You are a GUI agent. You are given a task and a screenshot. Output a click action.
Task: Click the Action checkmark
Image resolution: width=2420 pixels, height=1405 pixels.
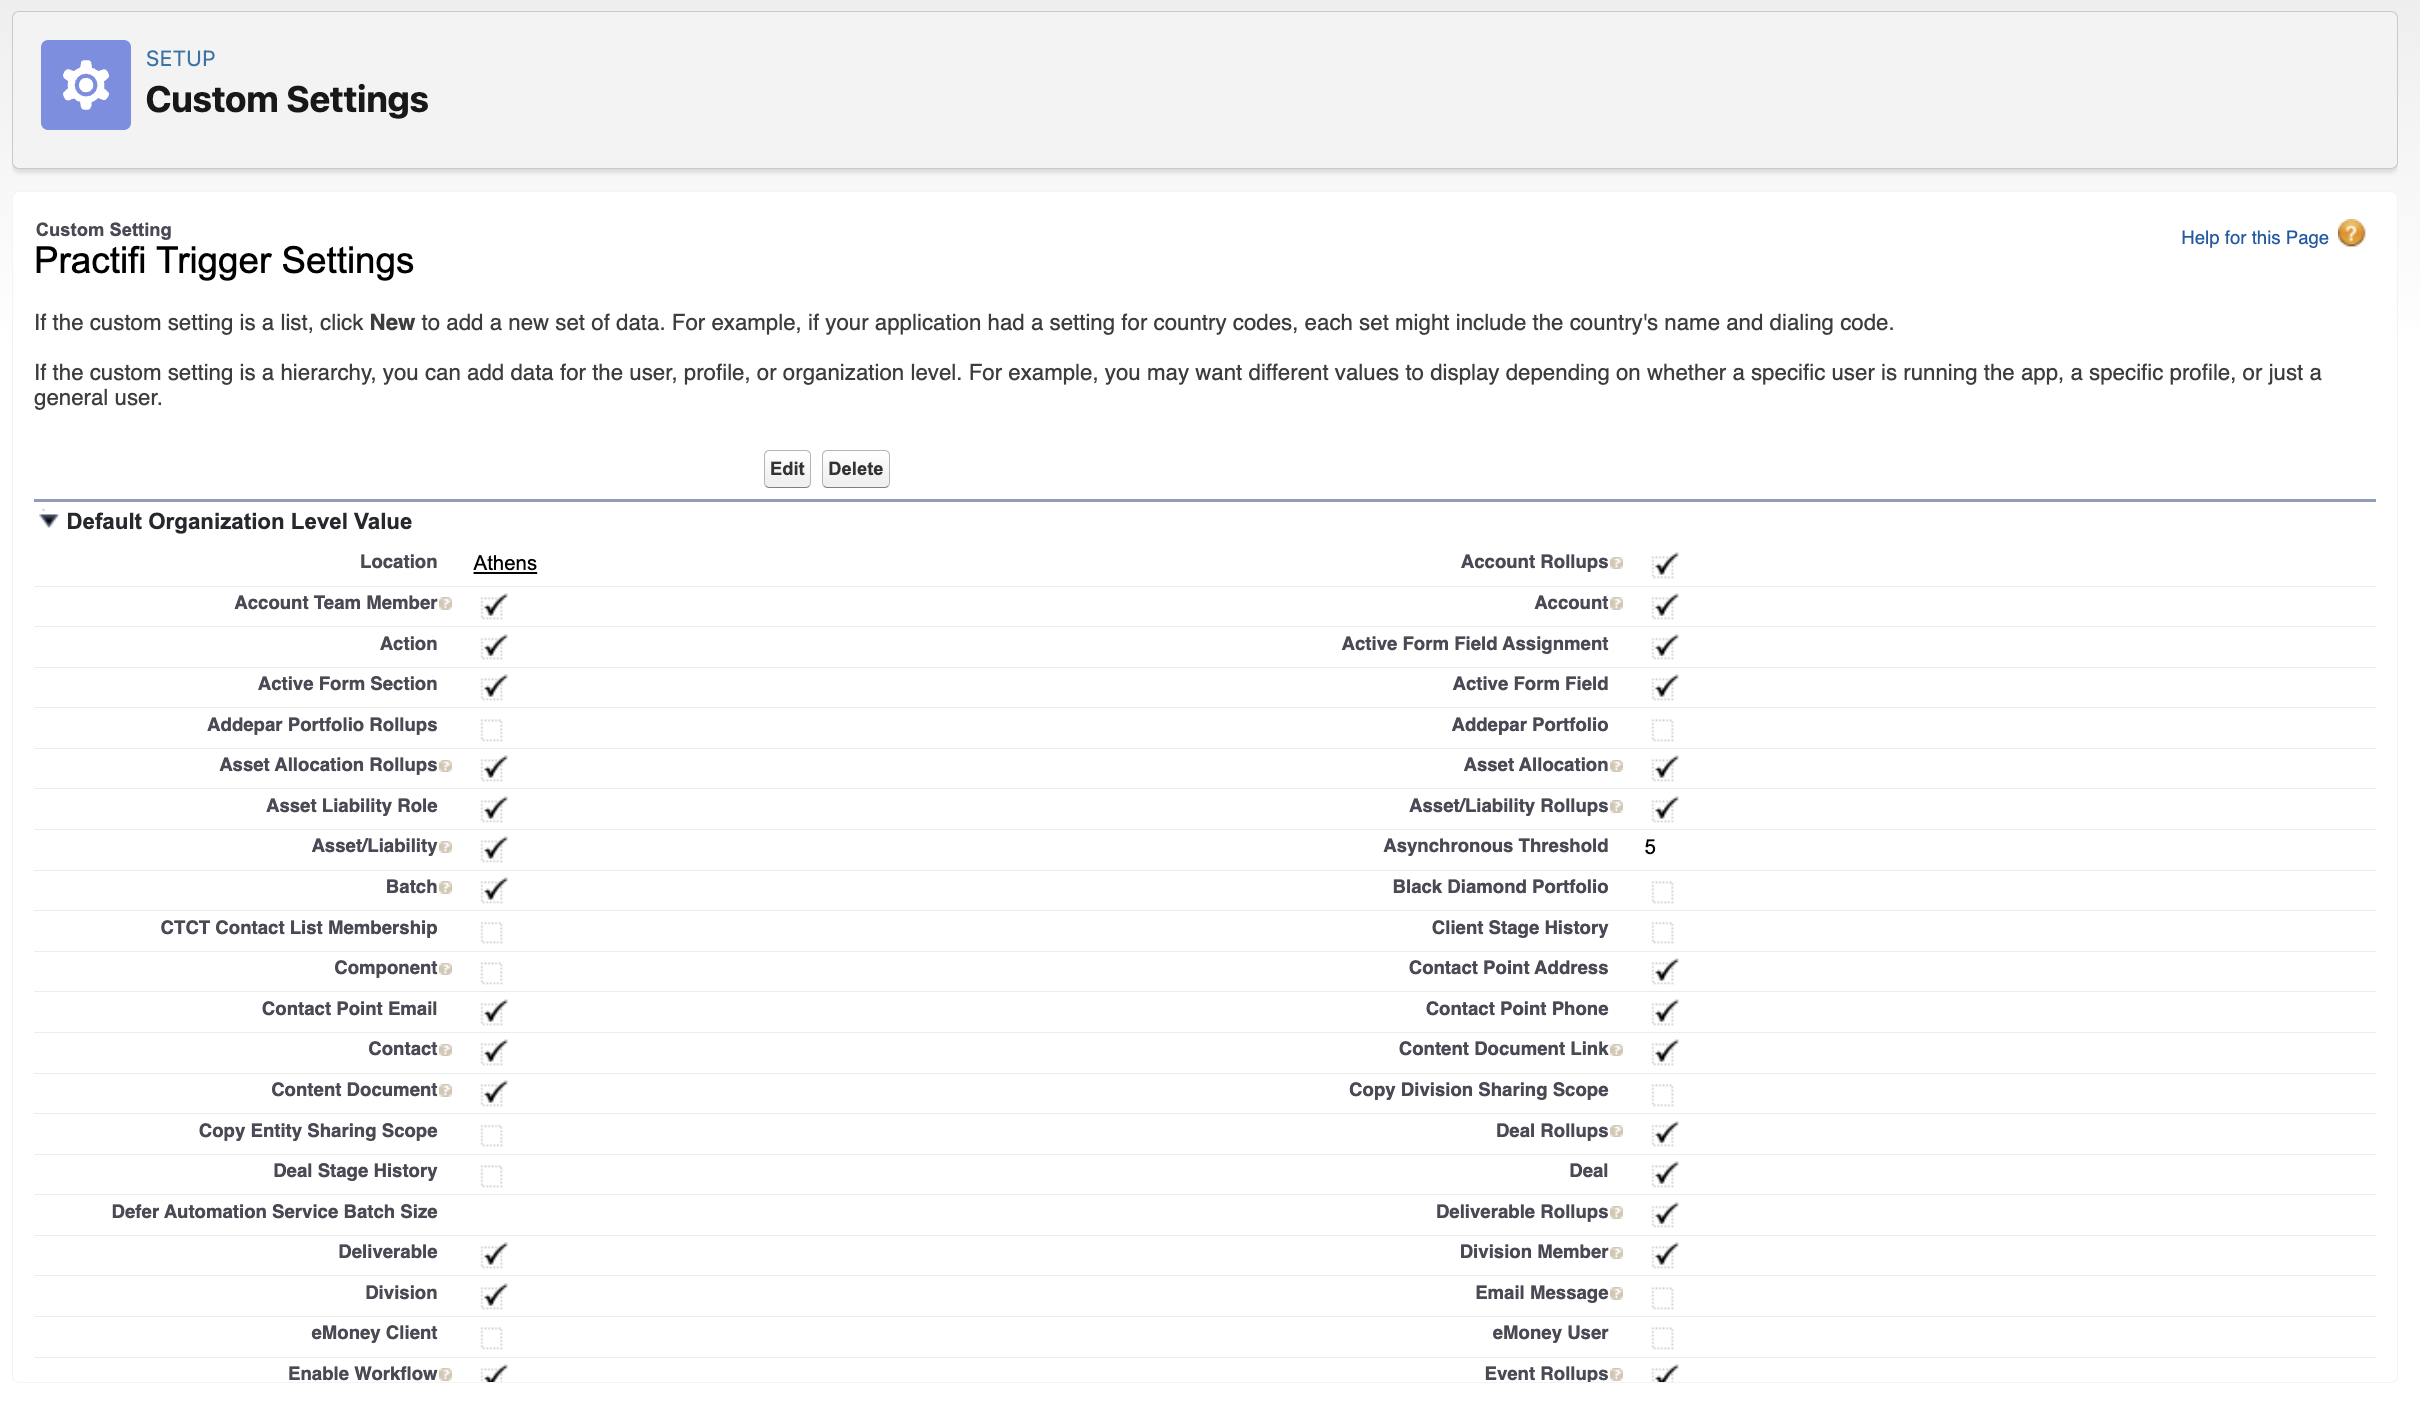coord(494,646)
